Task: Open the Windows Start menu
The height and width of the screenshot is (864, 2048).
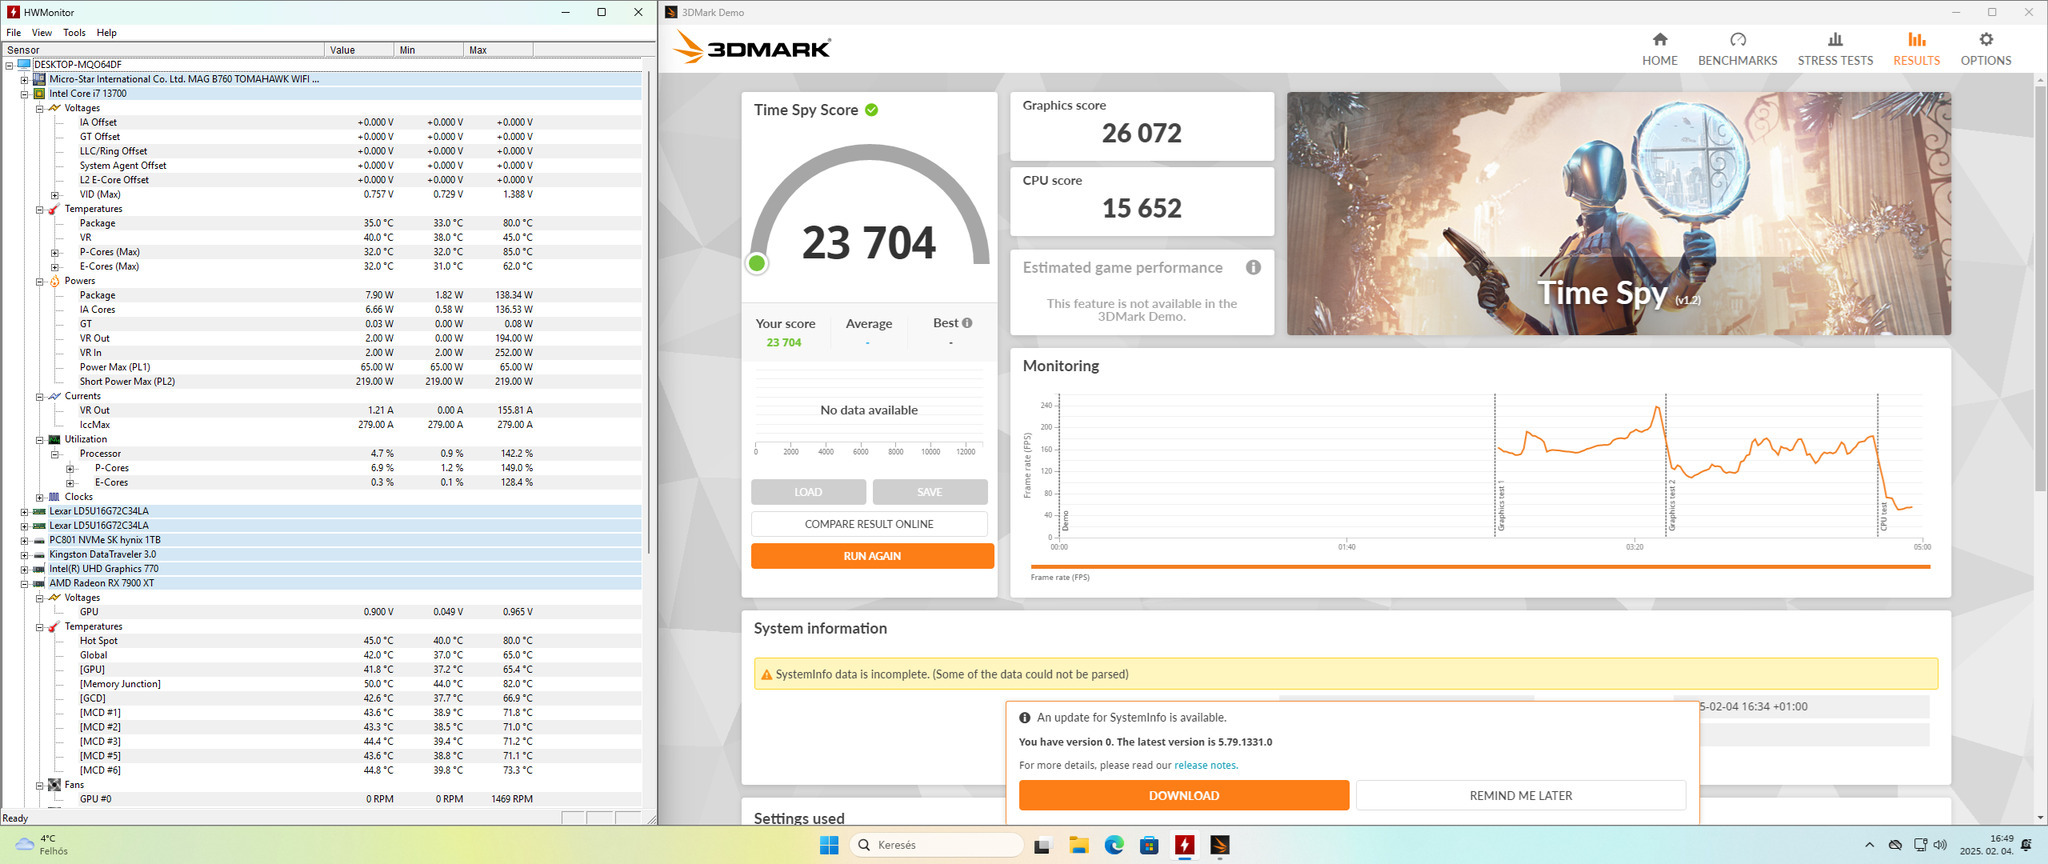Action: coord(829,846)
